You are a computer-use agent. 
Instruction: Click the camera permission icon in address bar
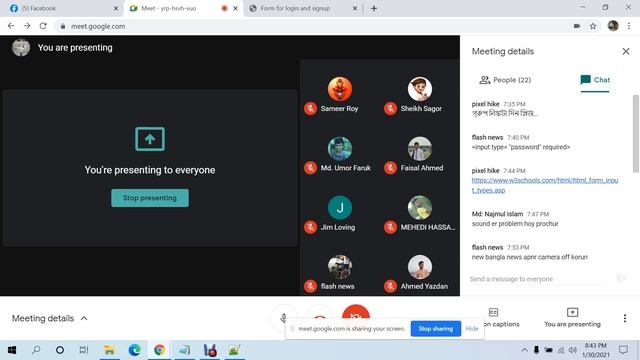[577, 26]
